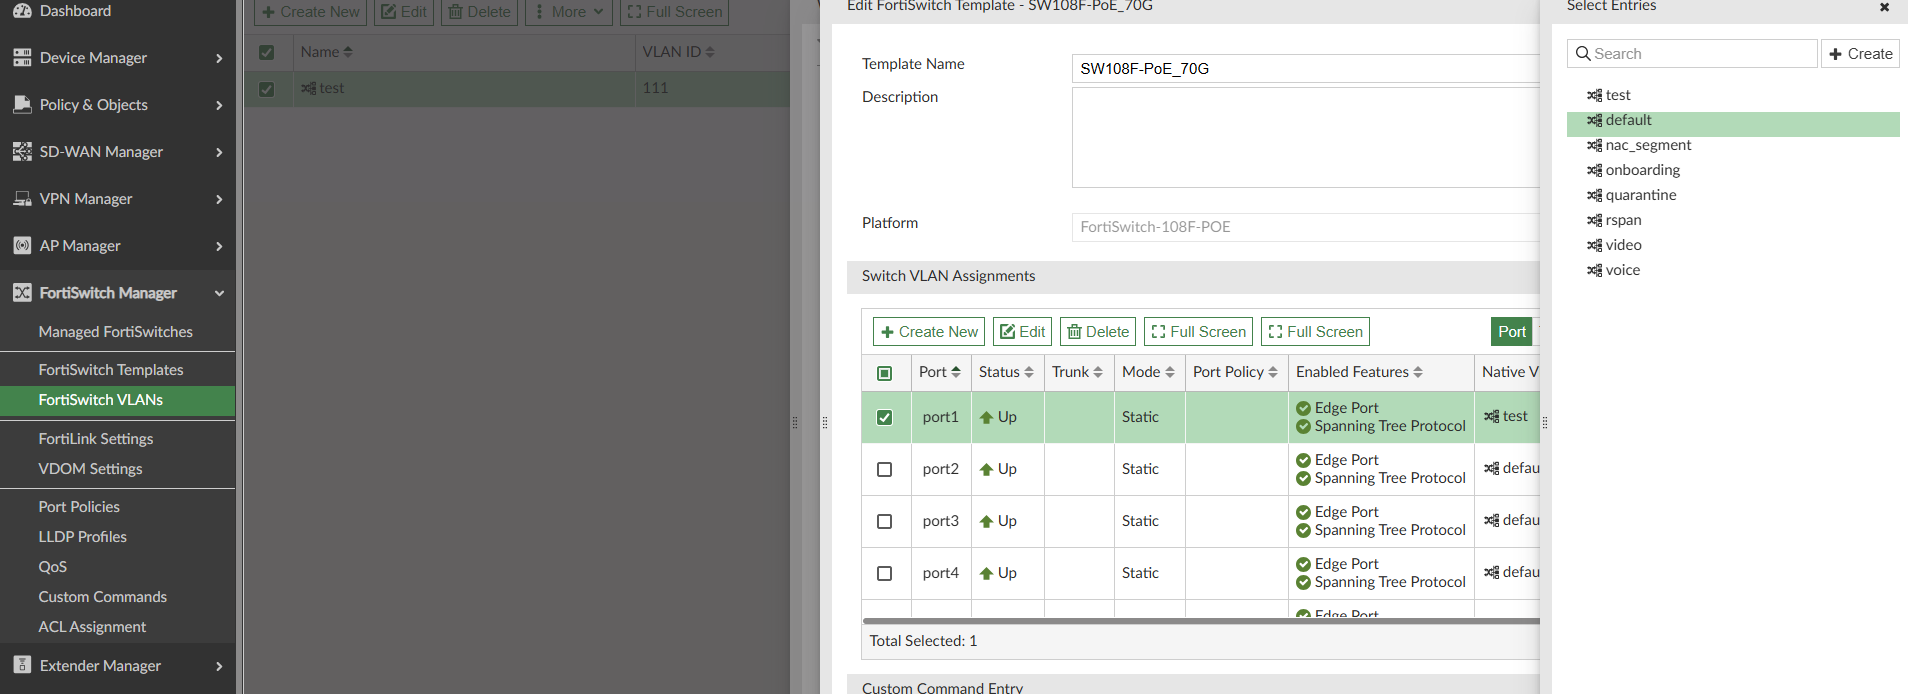Viewport: 1908px width, 694px height.
Task: Open Port Policies menu item
Action: 79,507
